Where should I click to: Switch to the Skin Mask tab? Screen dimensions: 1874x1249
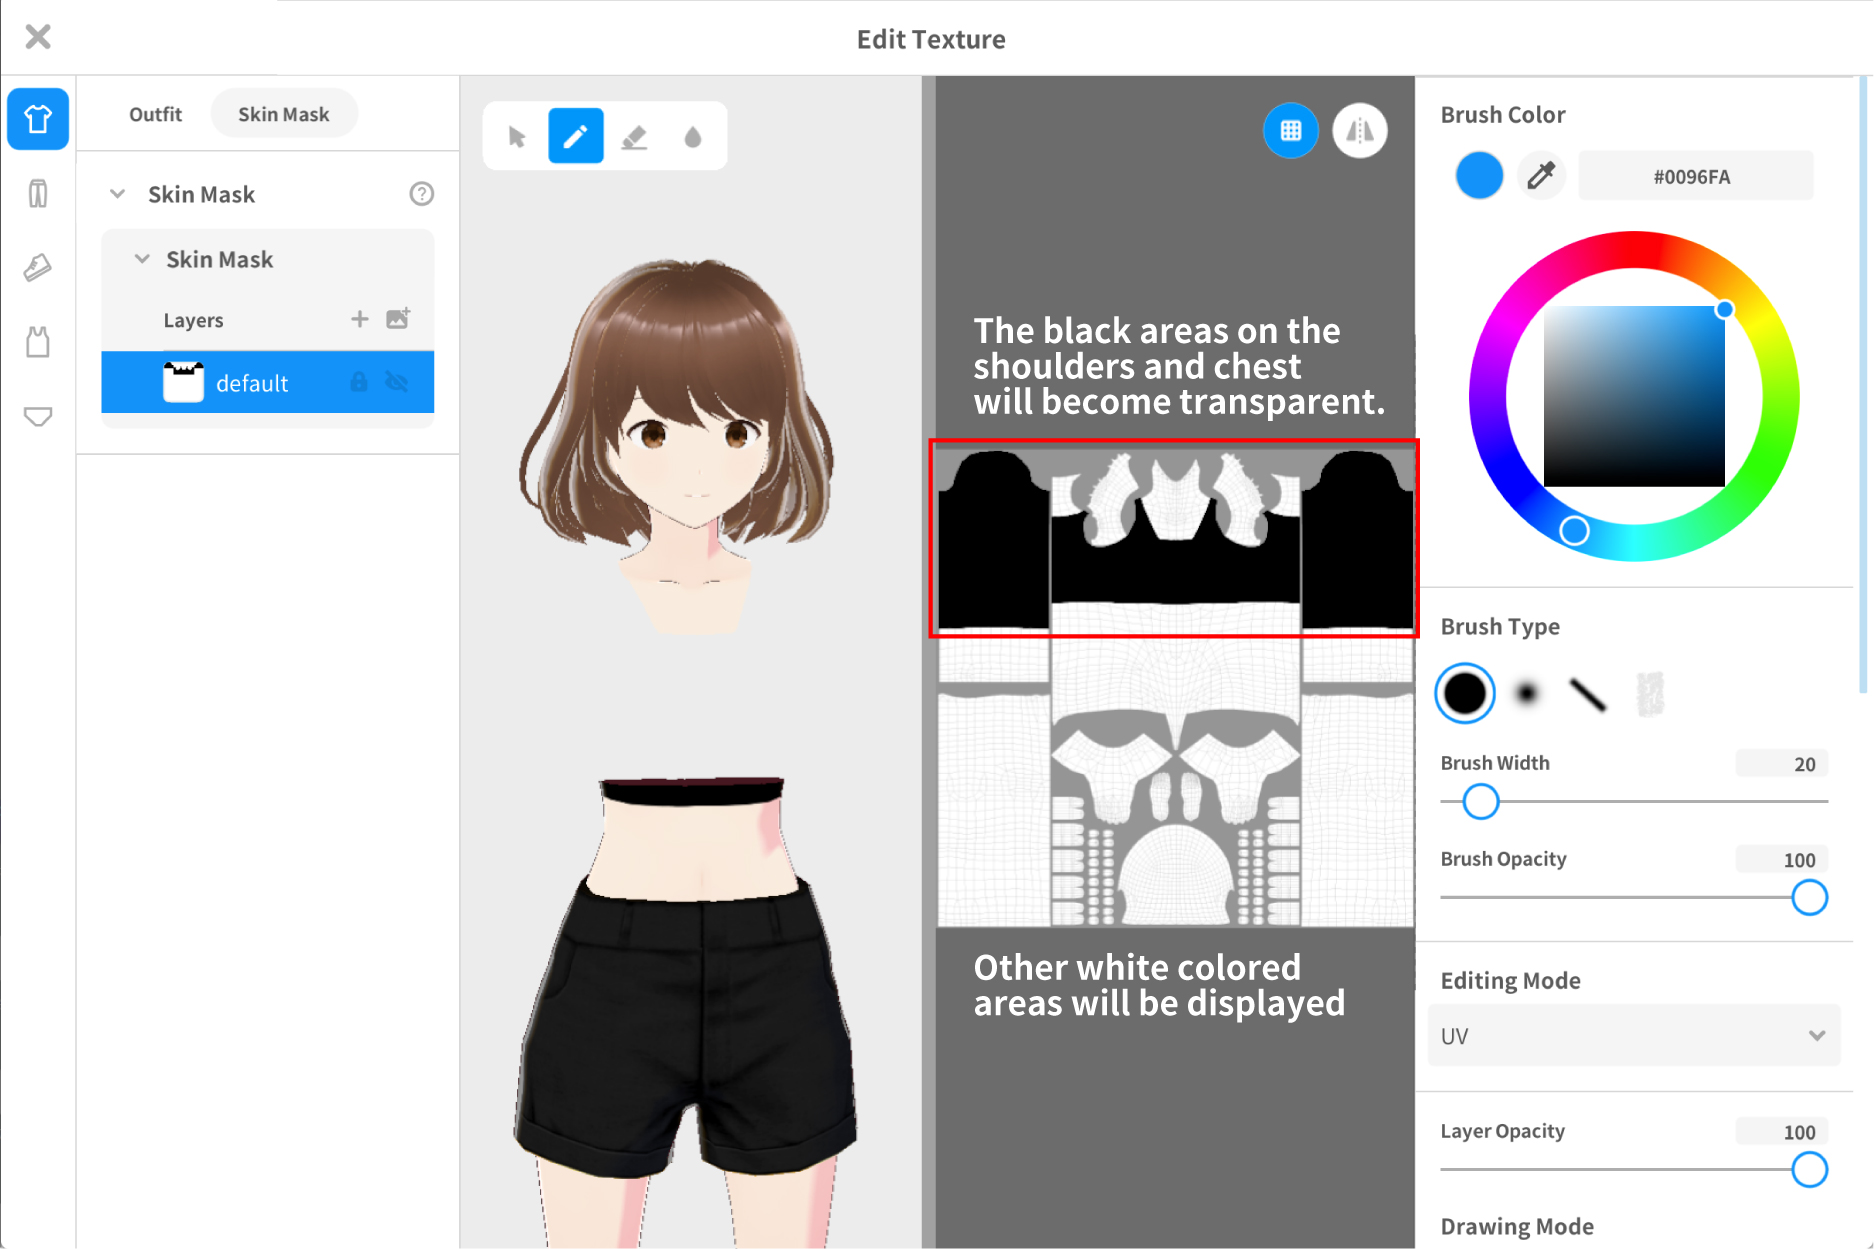[283, 114]
